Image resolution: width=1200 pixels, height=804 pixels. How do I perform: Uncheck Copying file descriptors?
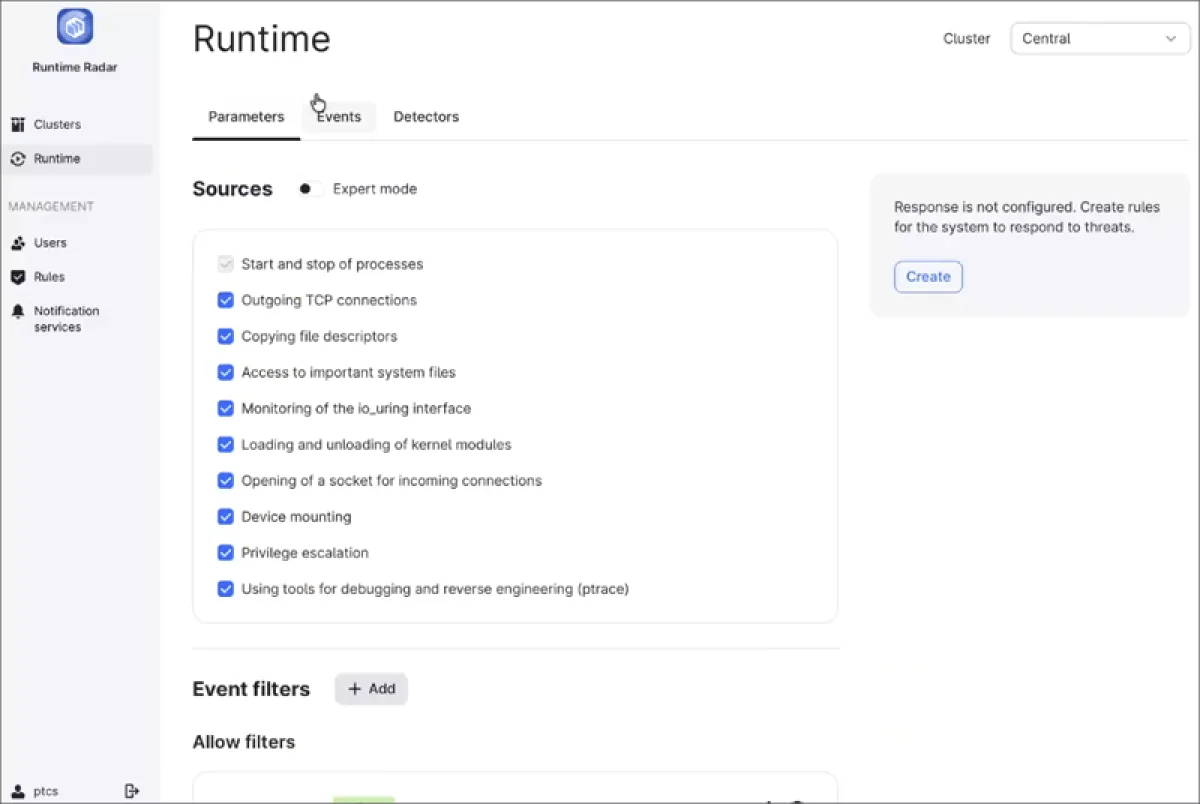click(225, 336)
